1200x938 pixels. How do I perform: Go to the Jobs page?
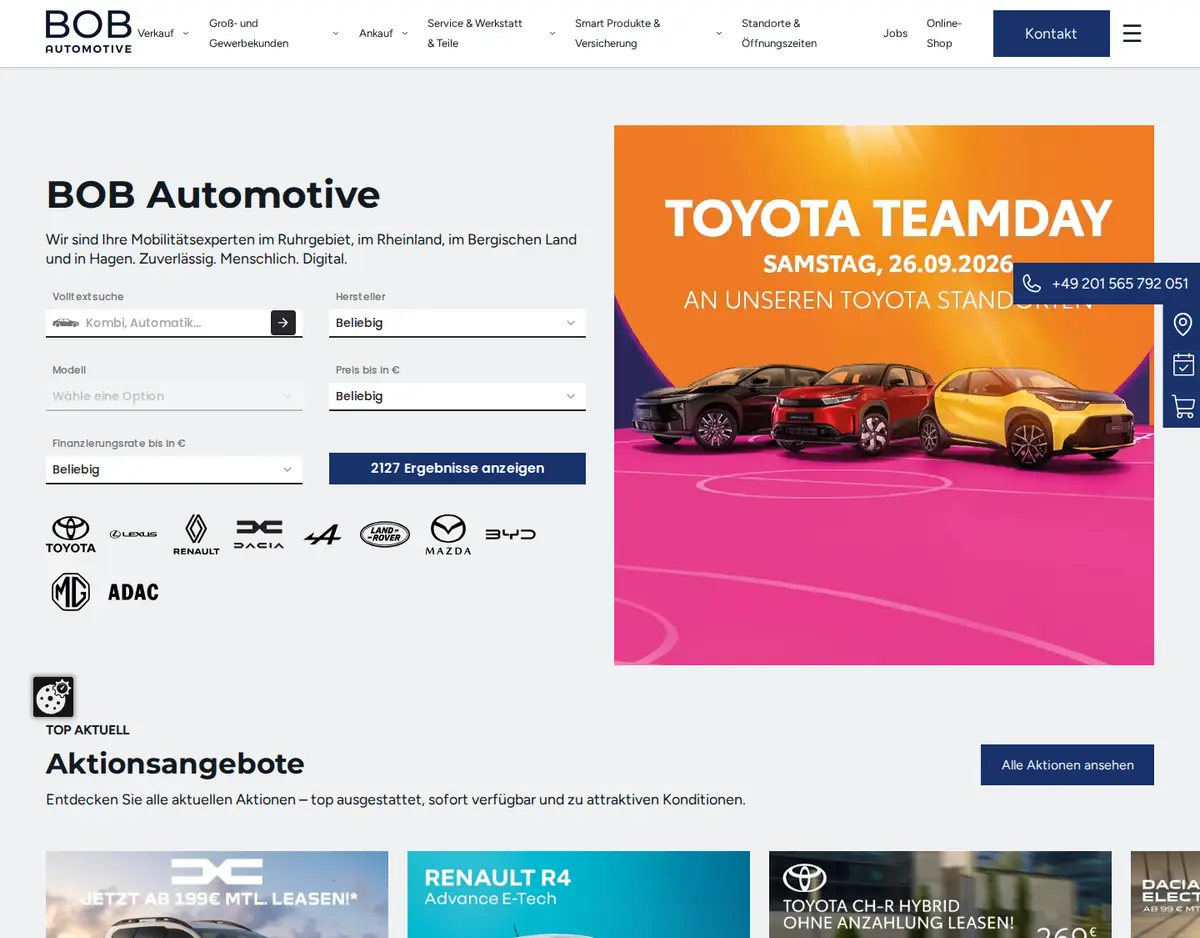tap(895, 34)
